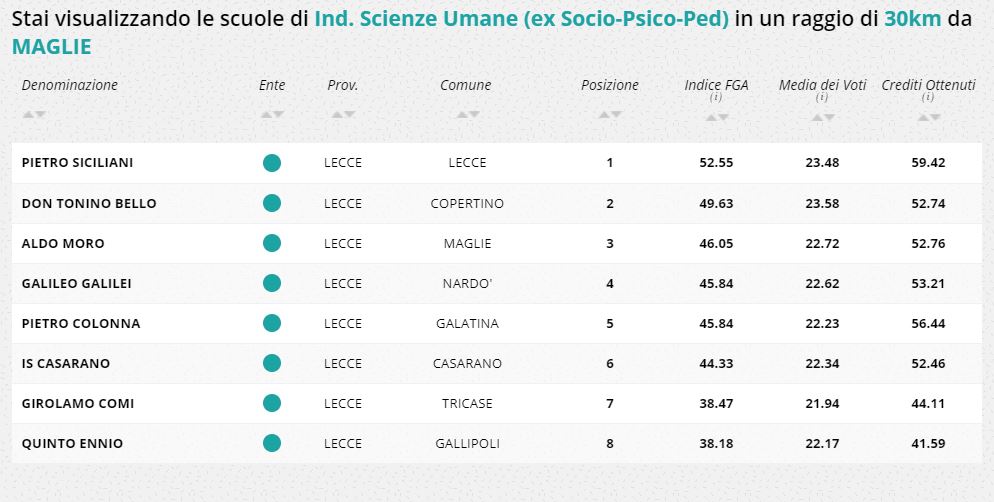This screenshot has width=994, height=502.
Task: Sort table using Denominazione arrows
Action: [x=34, y=115]
